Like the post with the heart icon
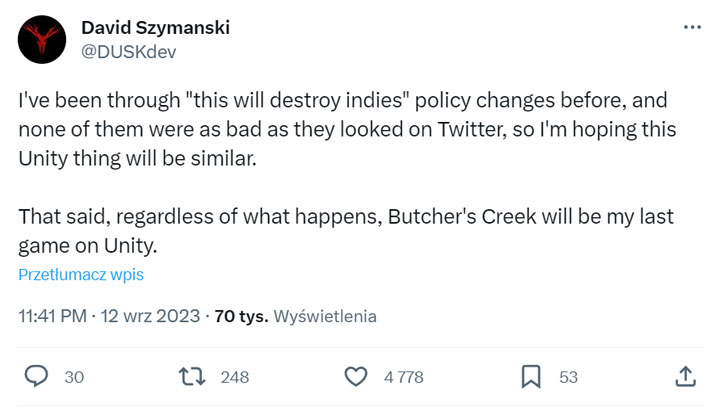Viewport: 720px width, 411px height. click(x=355, y=376)
